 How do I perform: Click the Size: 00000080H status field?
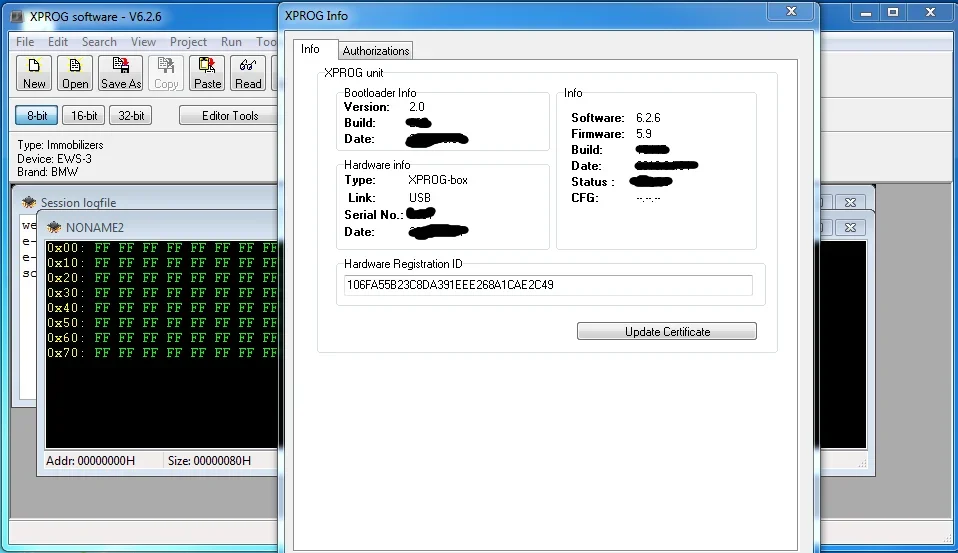pyautogui.click(x=209, y=461)
